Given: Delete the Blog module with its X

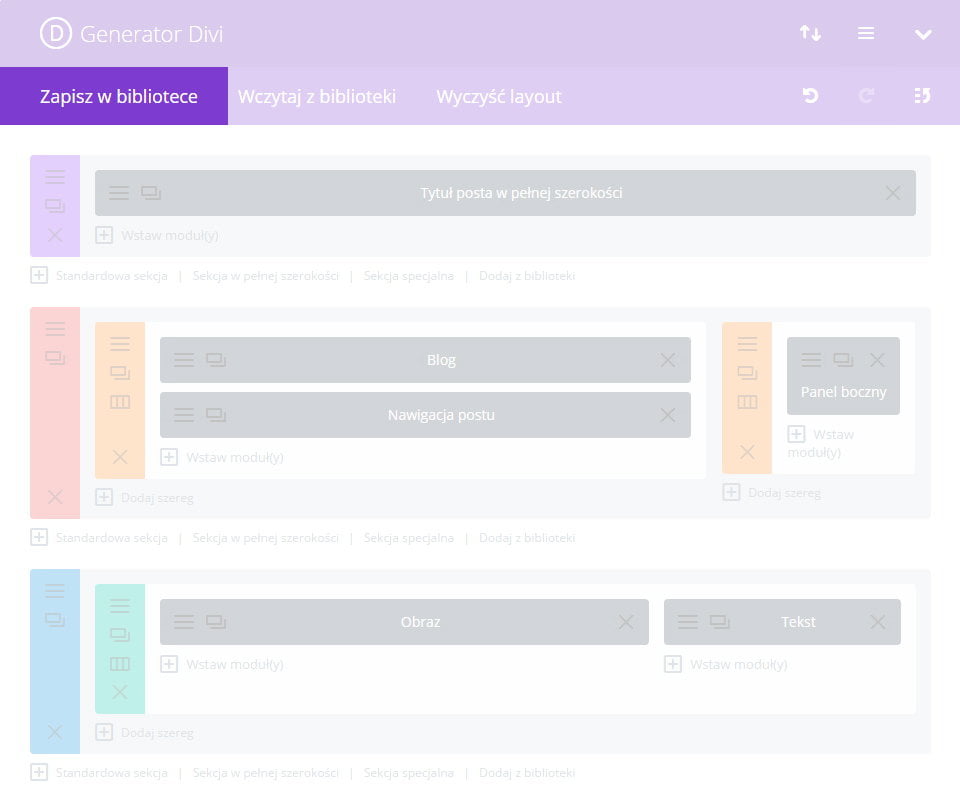Looking at the screenshot, I should pyautogui.click(x=668, y=360).
